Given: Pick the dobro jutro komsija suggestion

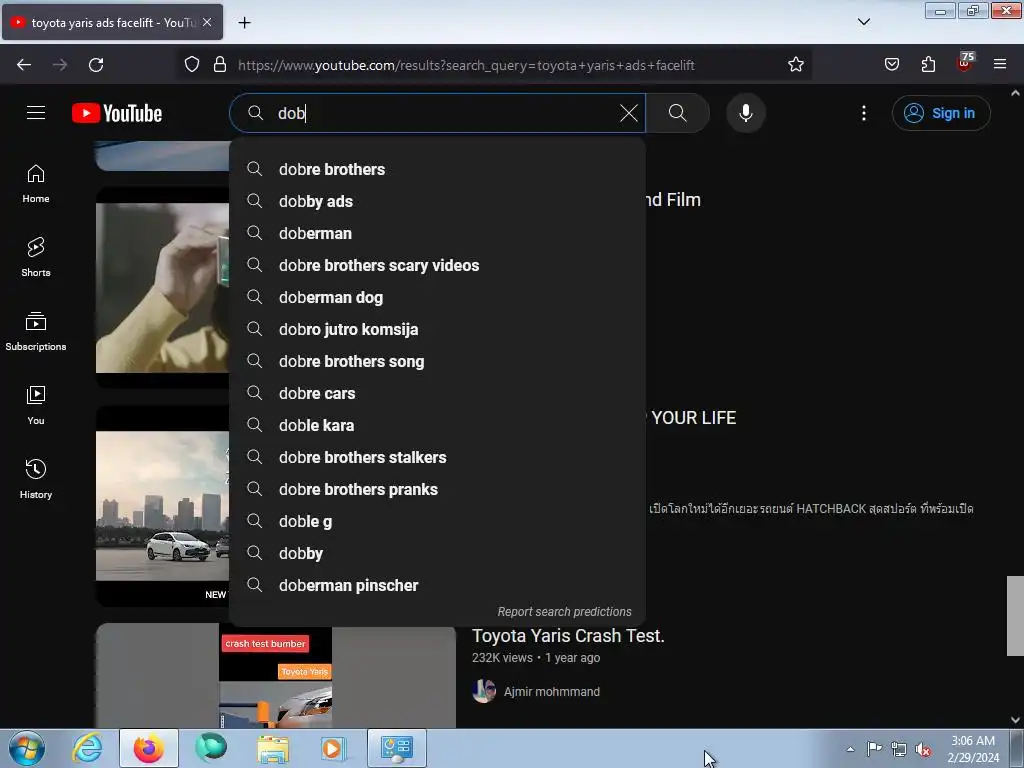Looking at the screenshot, I should (x=438, y=329).
